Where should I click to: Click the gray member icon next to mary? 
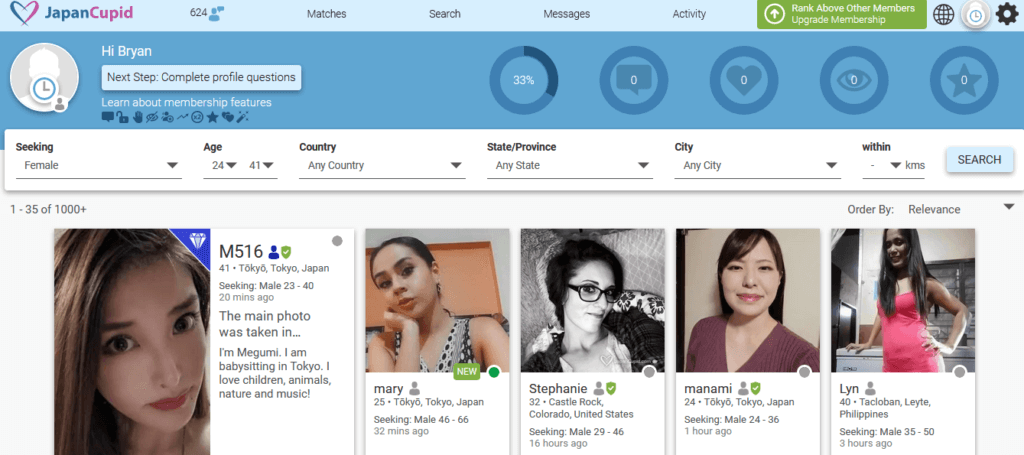tap(415, 388)
